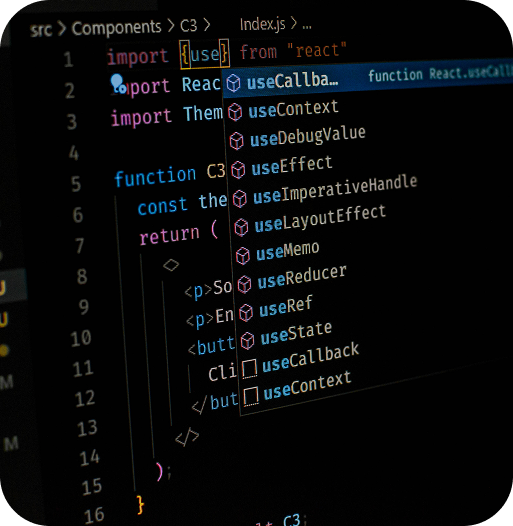Pick useLayoutEffect suggestion
The width and height of the screenshot is (513, 526).
tap(320, 218)
